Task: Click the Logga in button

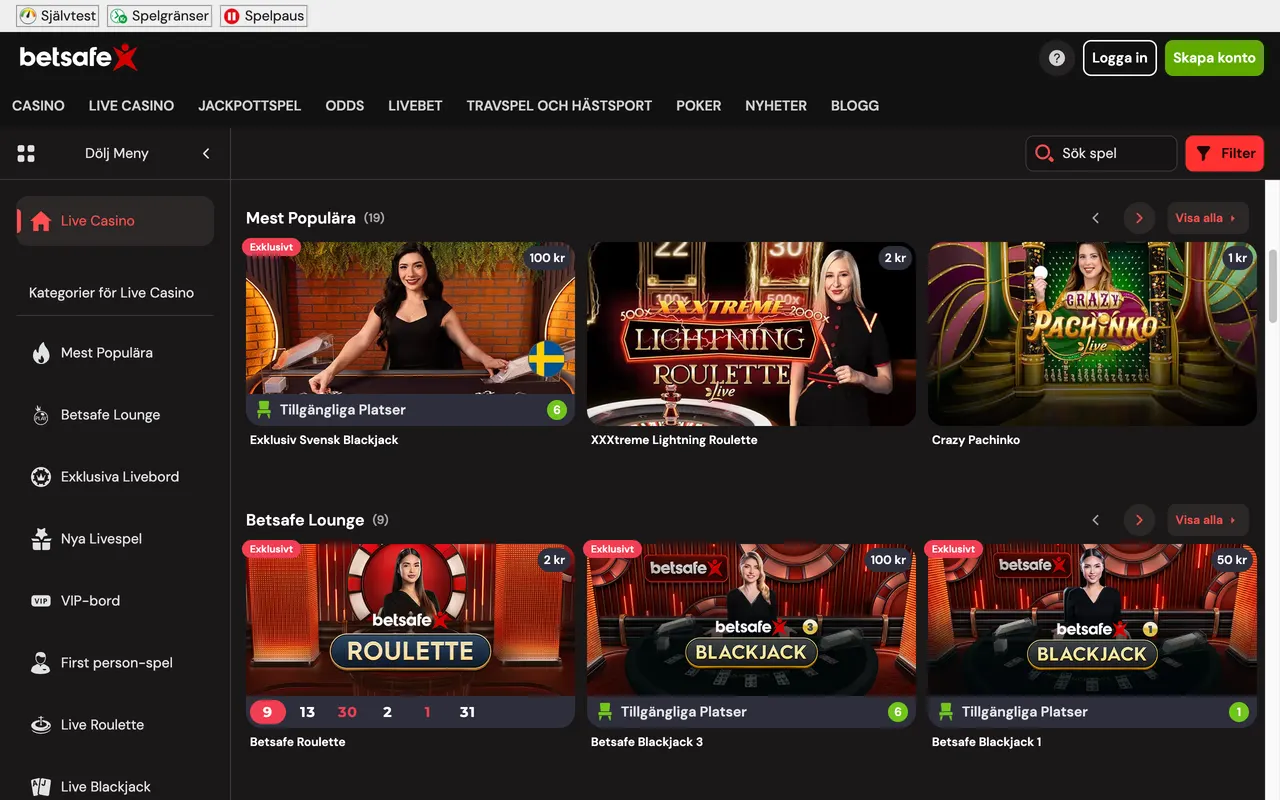Action: pyautogui.click(x=1120, y=58)
